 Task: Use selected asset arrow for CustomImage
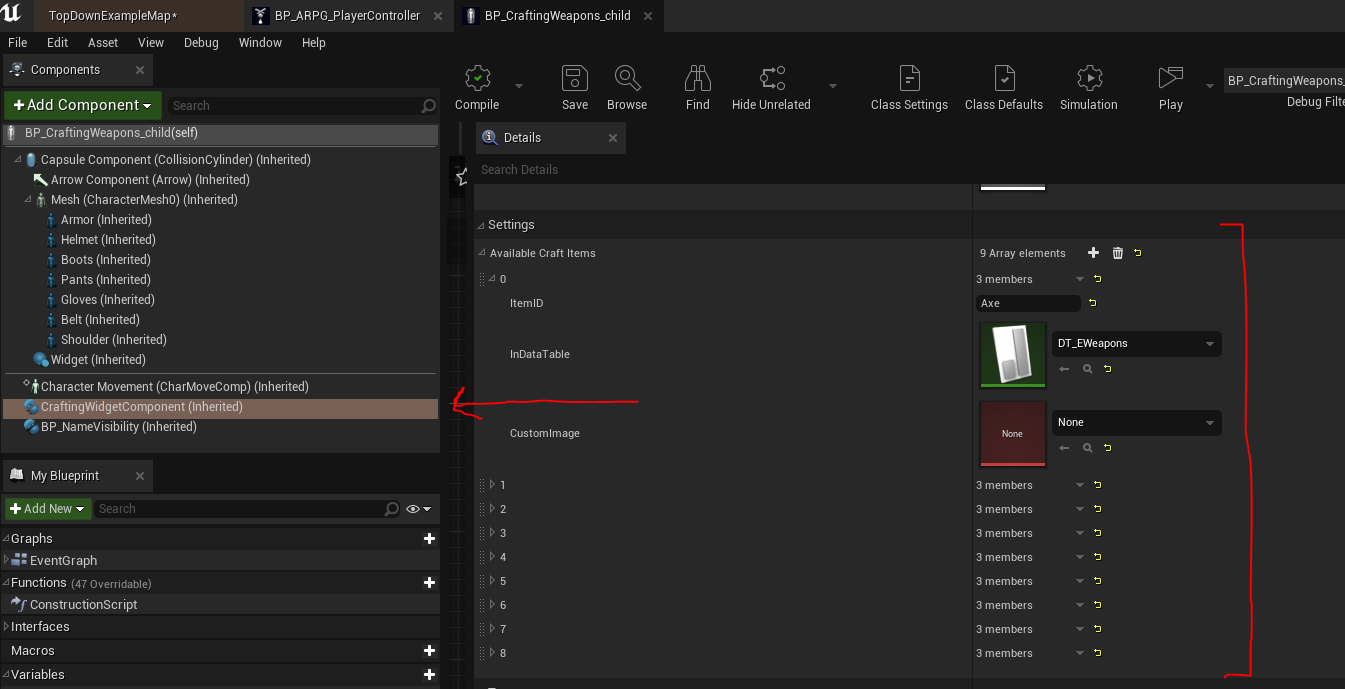1064,449
